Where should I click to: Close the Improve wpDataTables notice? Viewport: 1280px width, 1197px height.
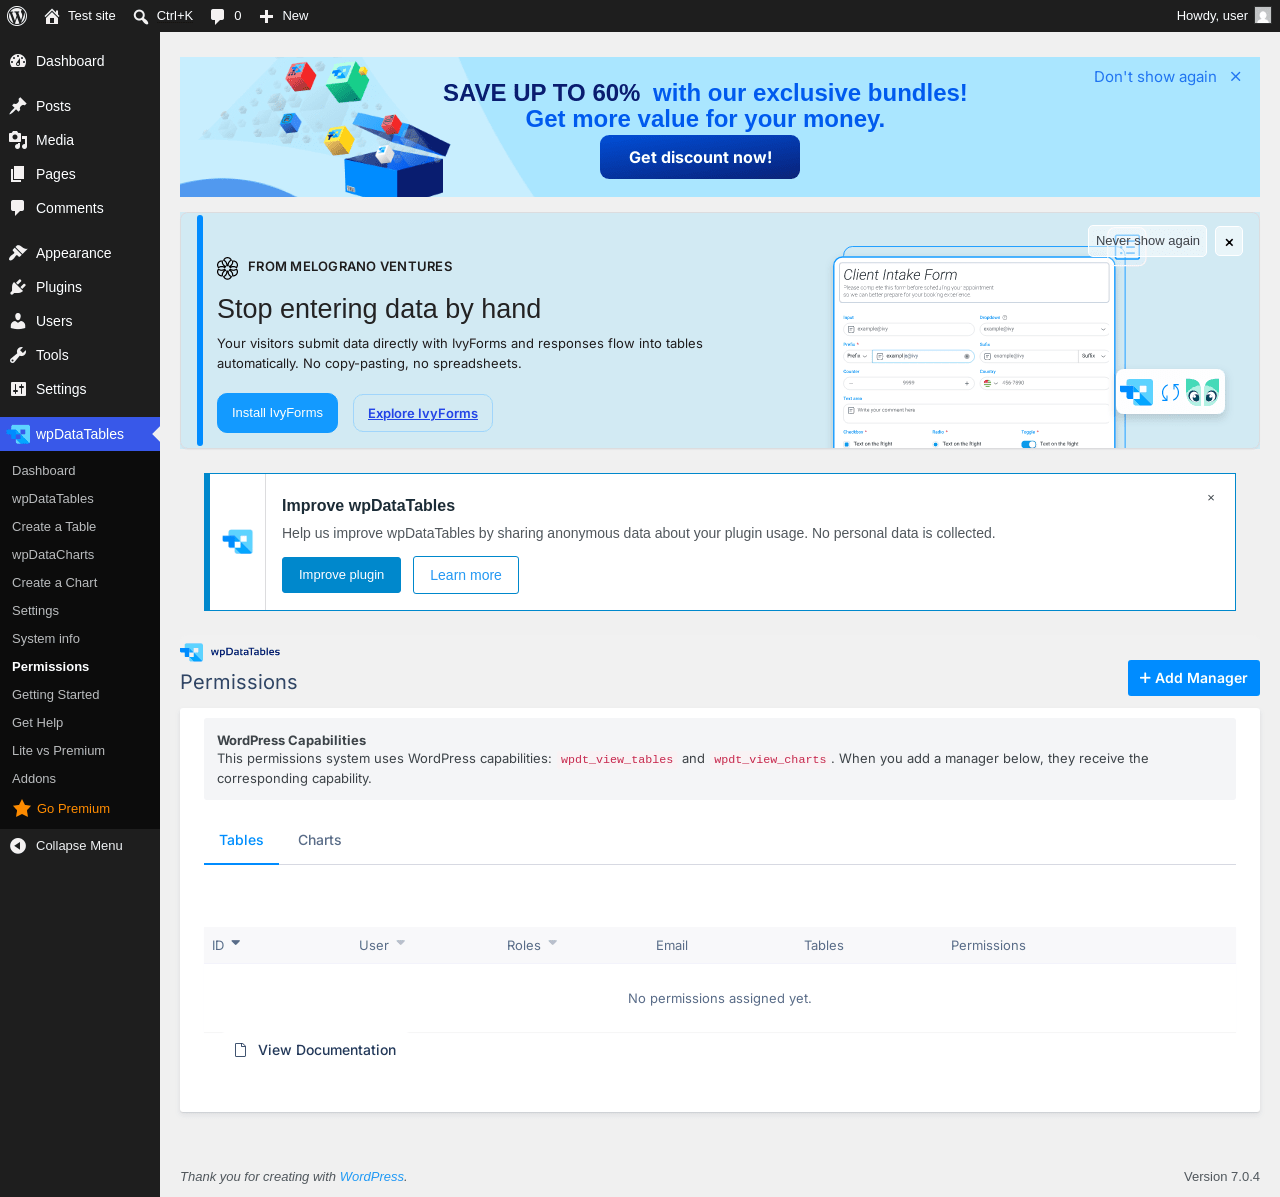click(1211, 498)
